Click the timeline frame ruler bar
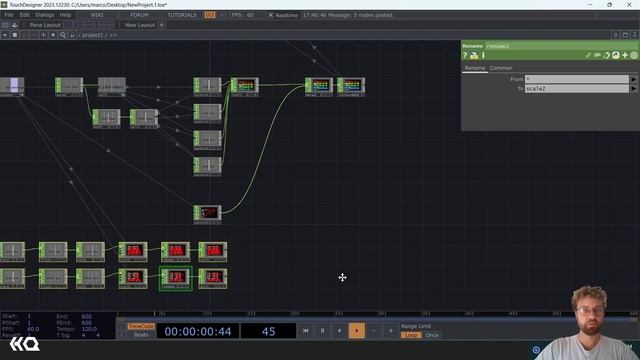640x360 pixels. (378, 313)
